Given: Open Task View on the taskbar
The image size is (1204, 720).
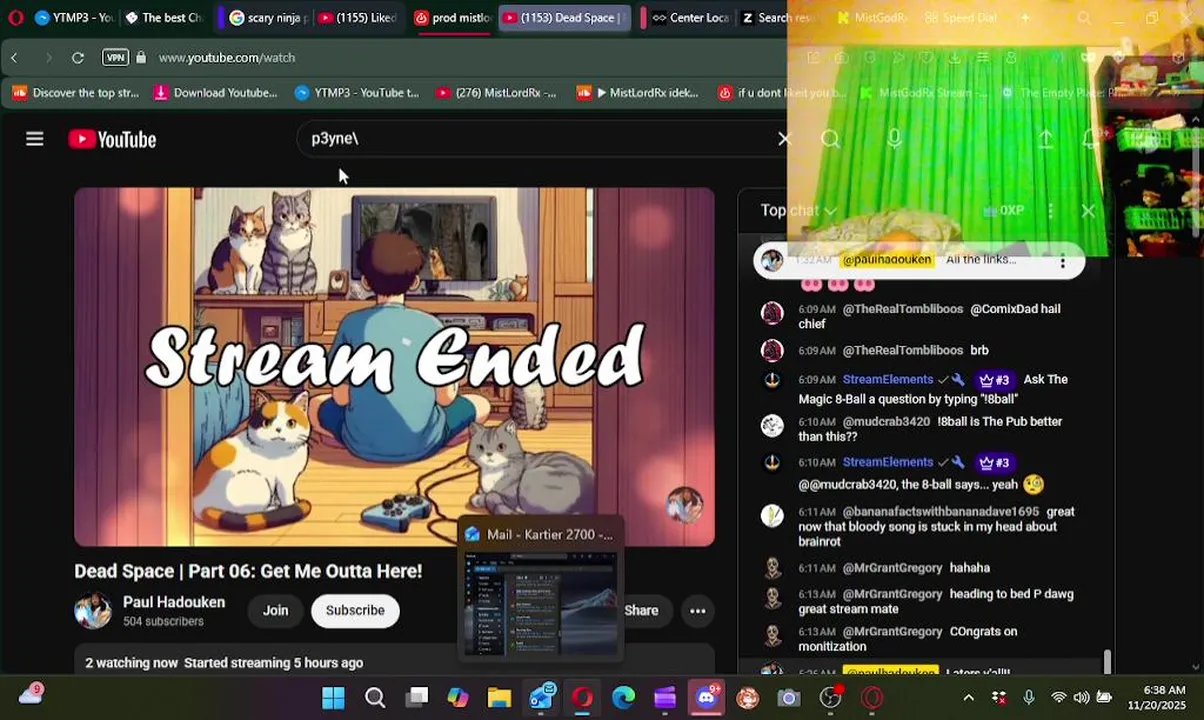Looking at the screenshot, I should (x=417, y=697).
